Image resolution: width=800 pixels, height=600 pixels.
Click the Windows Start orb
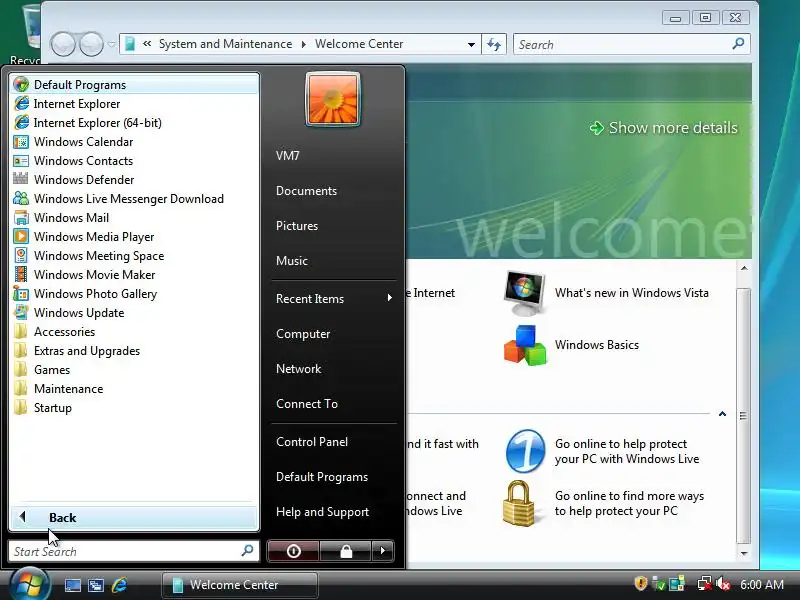(29, 584)
